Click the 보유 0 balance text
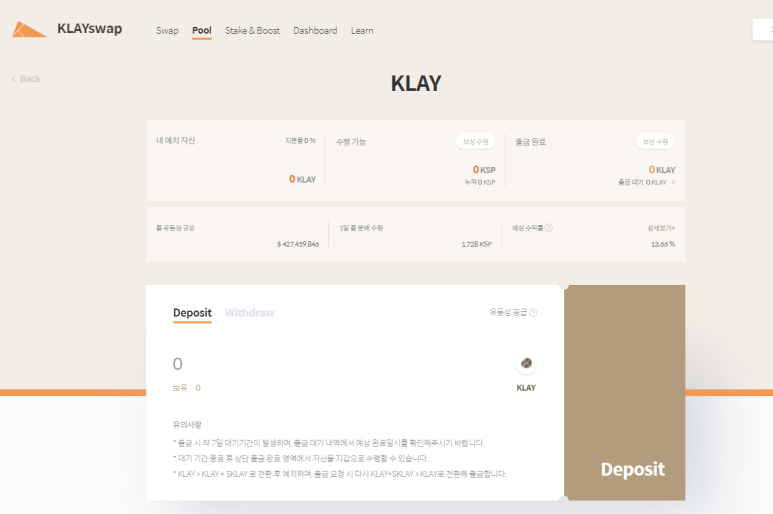Image resolution: width=773 pixels, height=514 pixels. (x=187, y=388)
